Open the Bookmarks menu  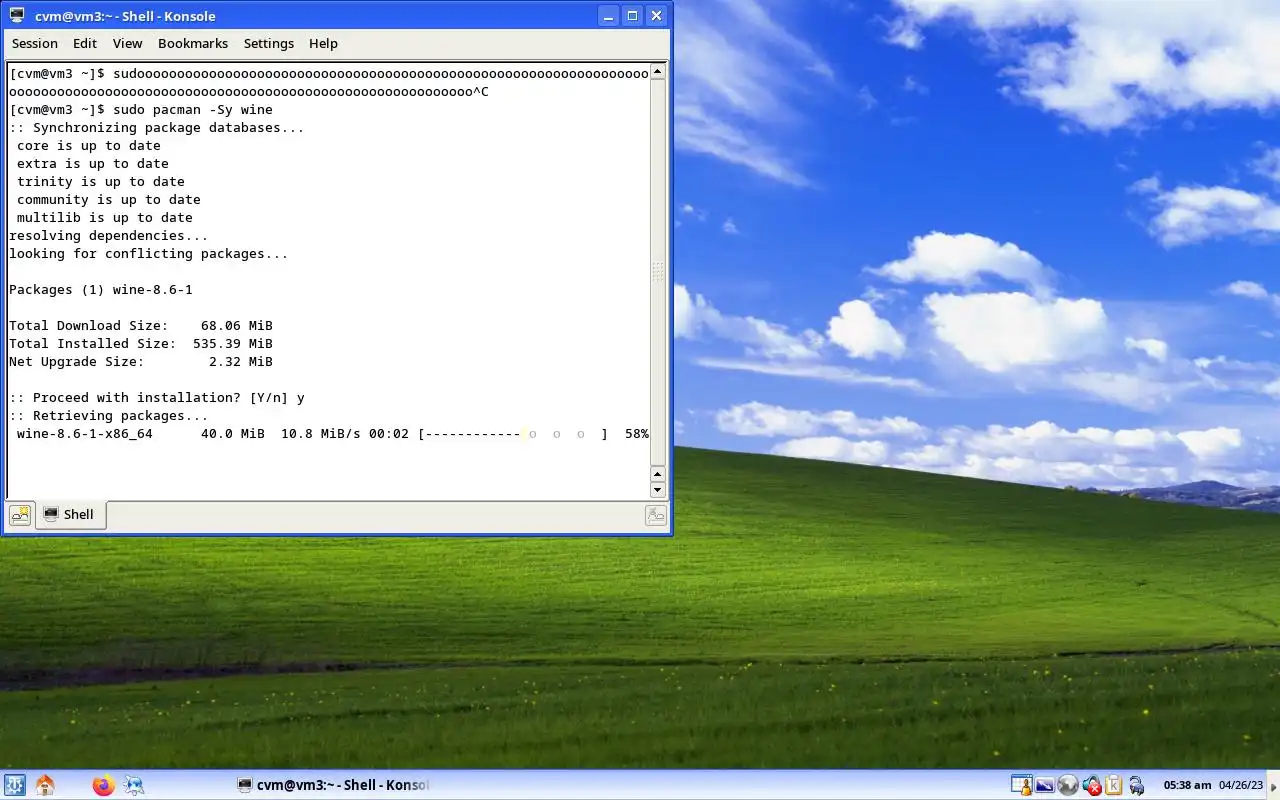[193, 43]
